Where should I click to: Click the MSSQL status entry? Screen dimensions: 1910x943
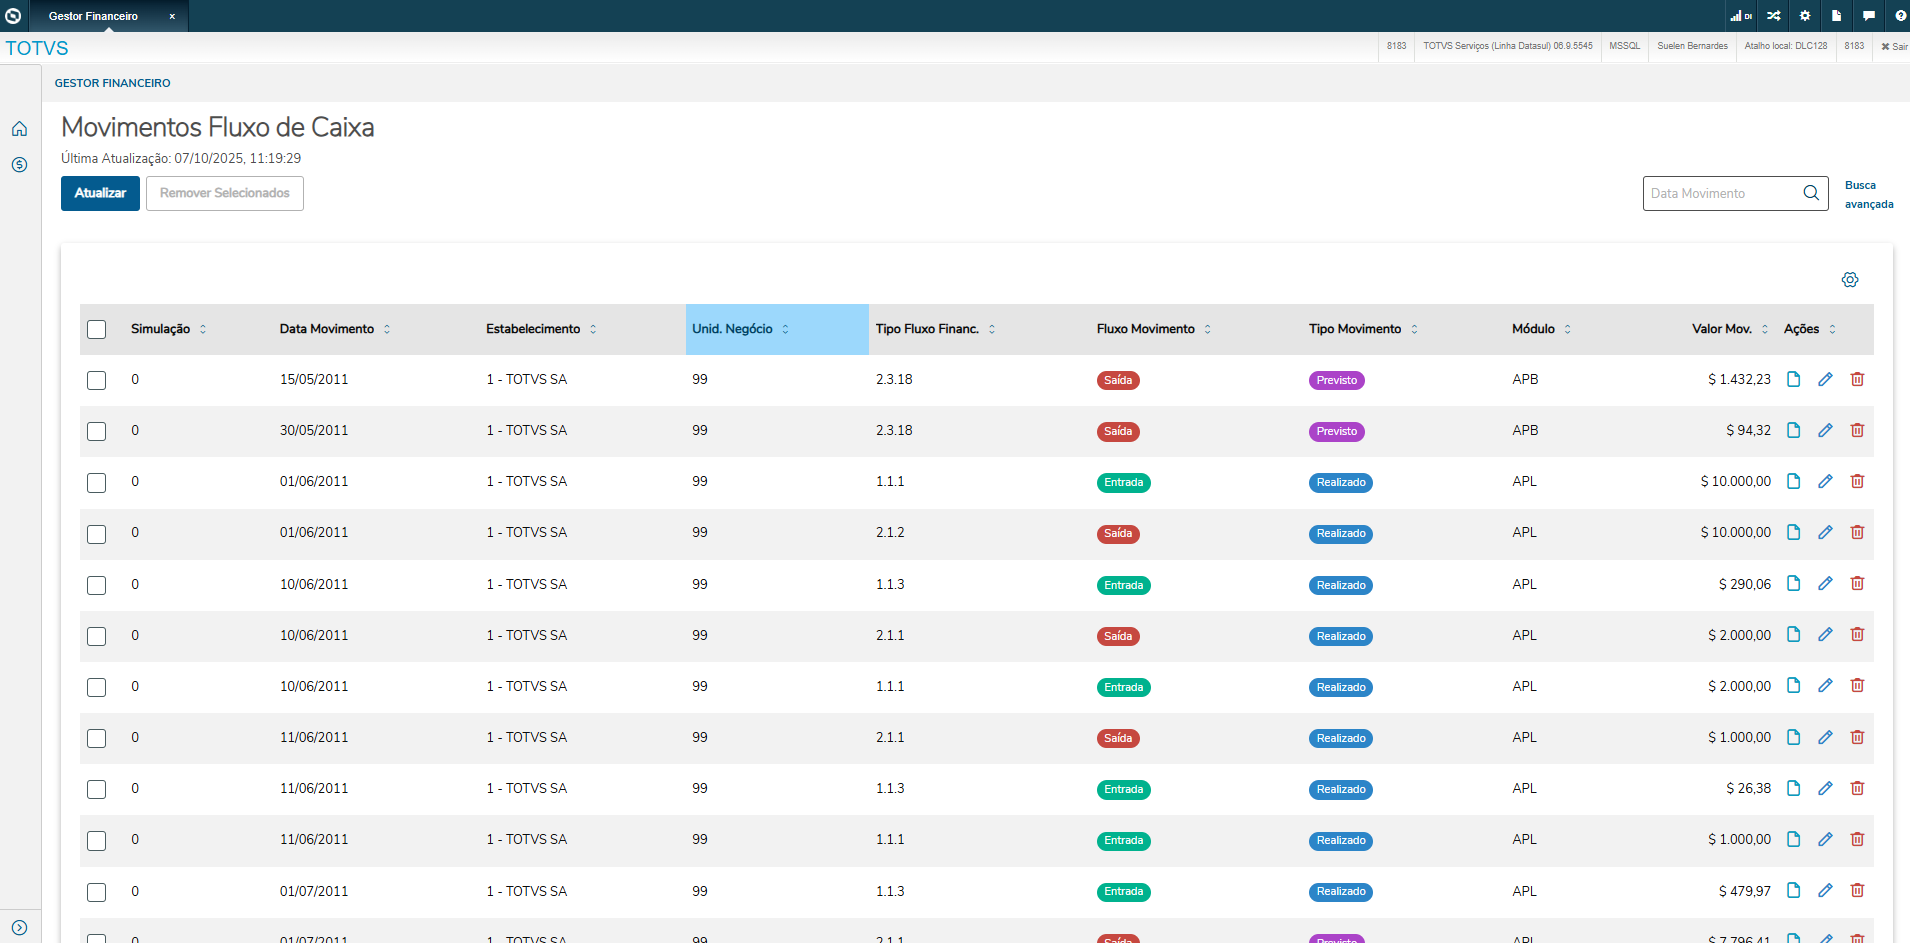pos(1624,46)
